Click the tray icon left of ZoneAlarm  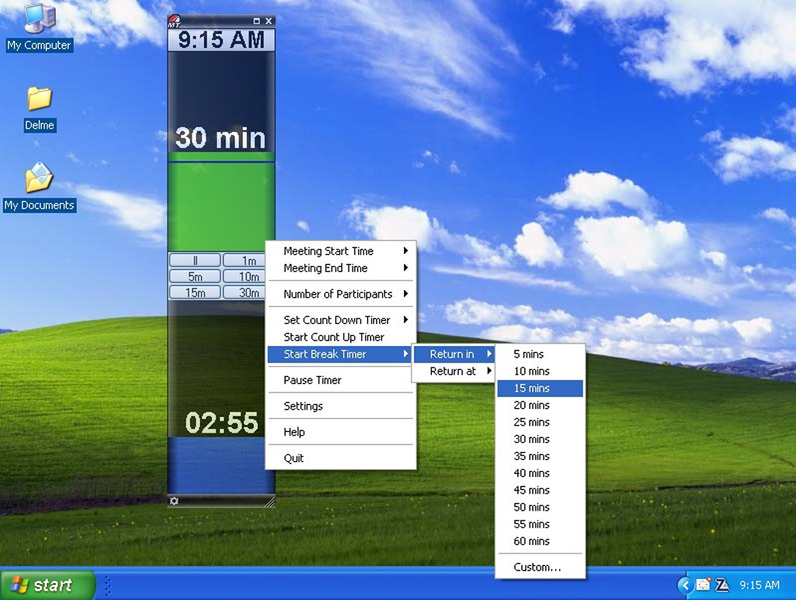tap(704, 585)
